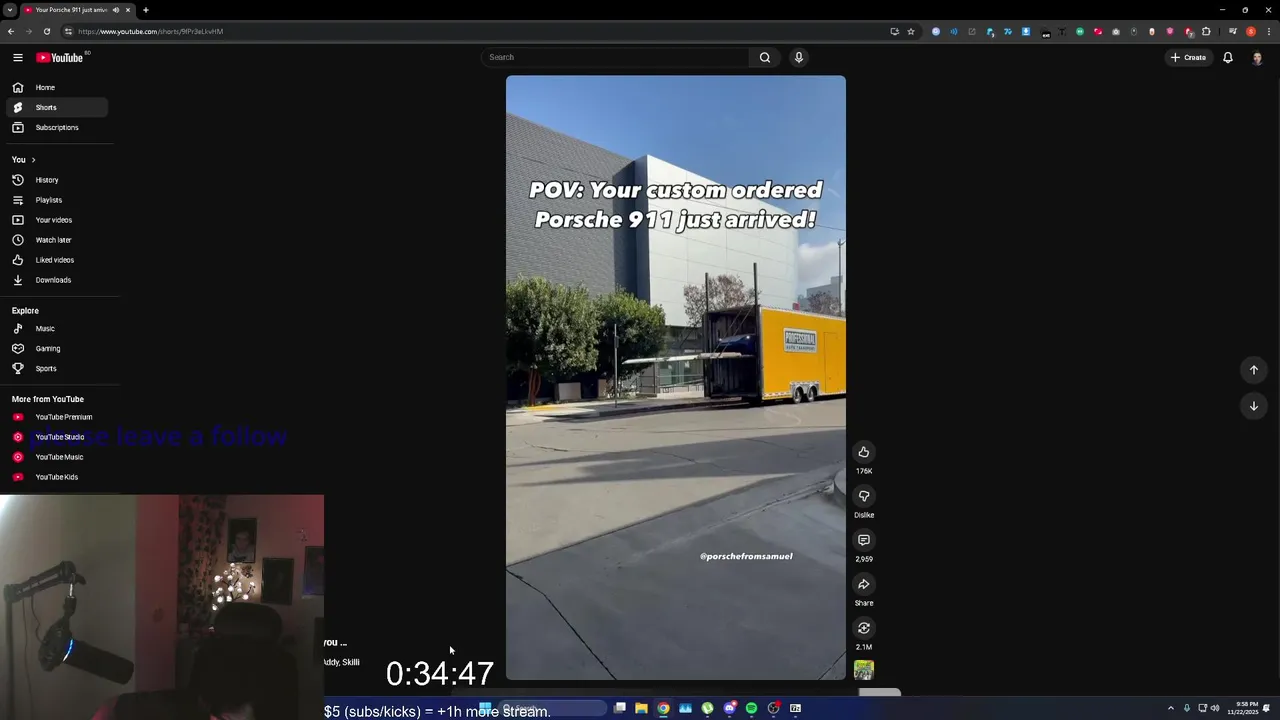Like the Porsche 911 short
The height and width of the screenshot is (720, 1280).
864,452
